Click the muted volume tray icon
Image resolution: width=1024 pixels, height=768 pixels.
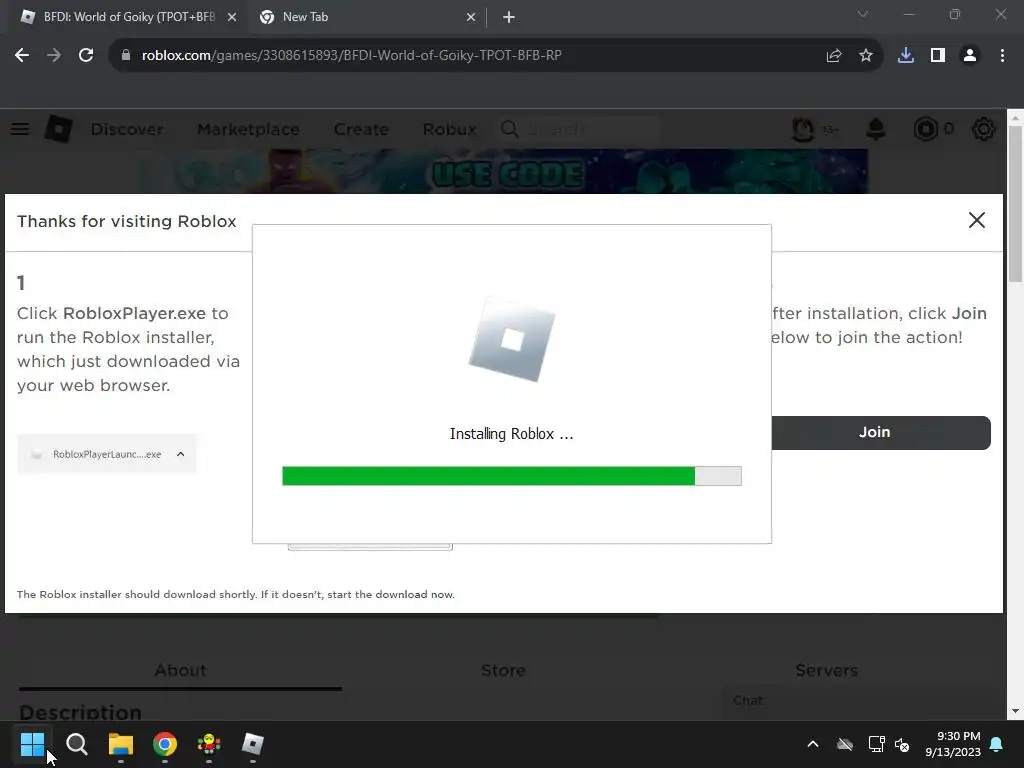click(903, 744)
